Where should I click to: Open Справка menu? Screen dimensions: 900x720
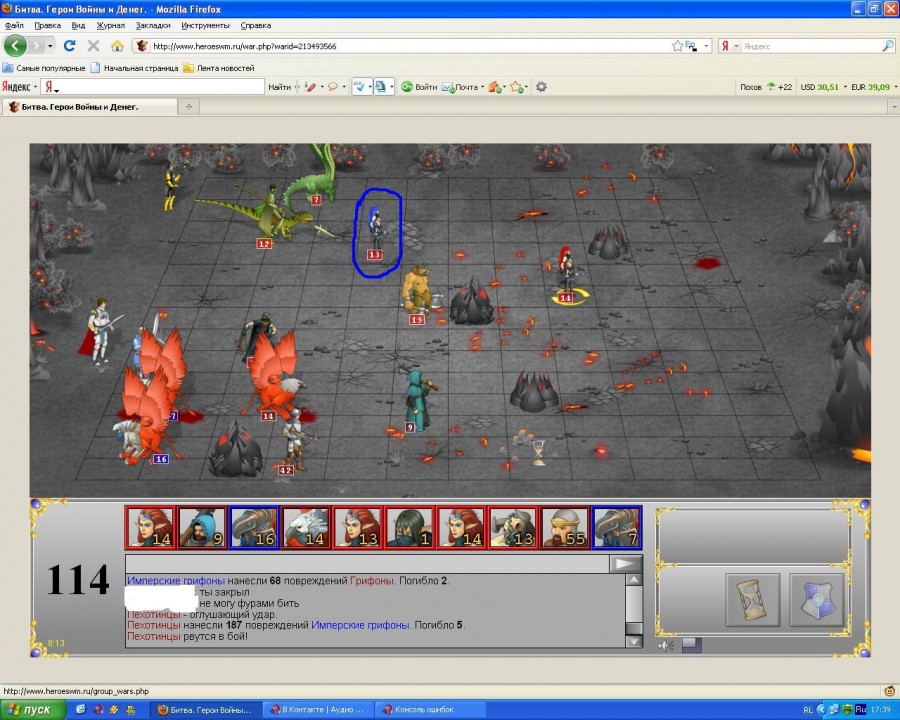[255, 25]
